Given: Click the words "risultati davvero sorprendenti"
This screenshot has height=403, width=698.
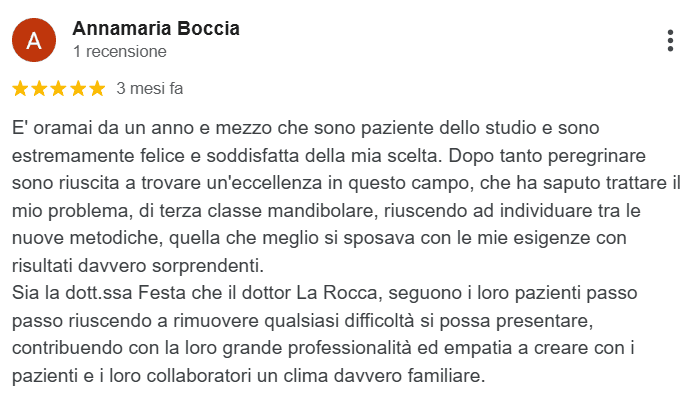Looking at the screenshot, I should [133, 266].
